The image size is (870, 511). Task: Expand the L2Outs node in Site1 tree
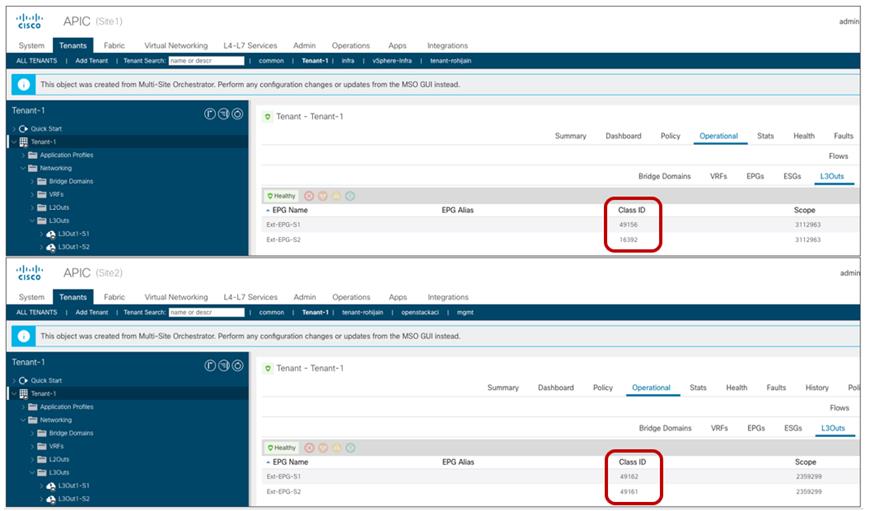[x=32, y=208]
